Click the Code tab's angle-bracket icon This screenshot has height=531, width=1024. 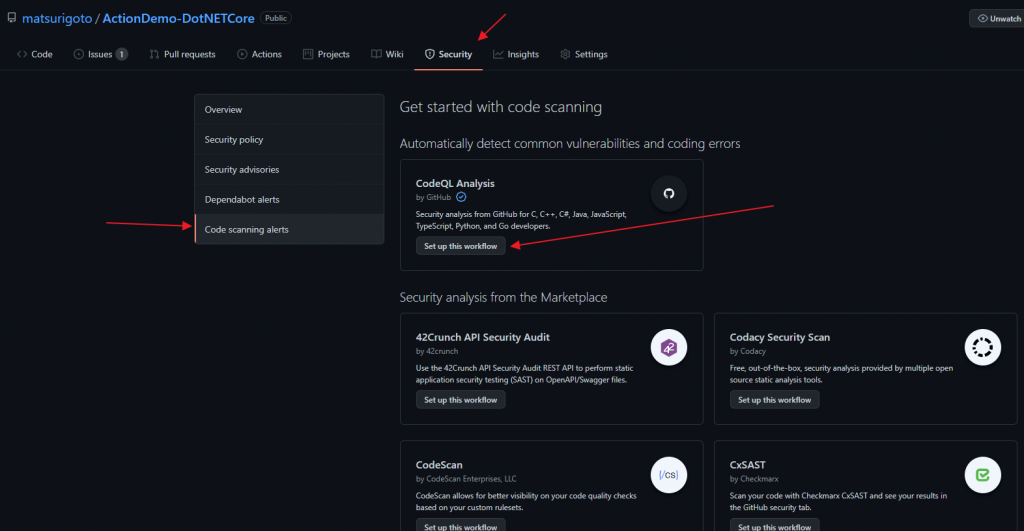click(22, 54)
